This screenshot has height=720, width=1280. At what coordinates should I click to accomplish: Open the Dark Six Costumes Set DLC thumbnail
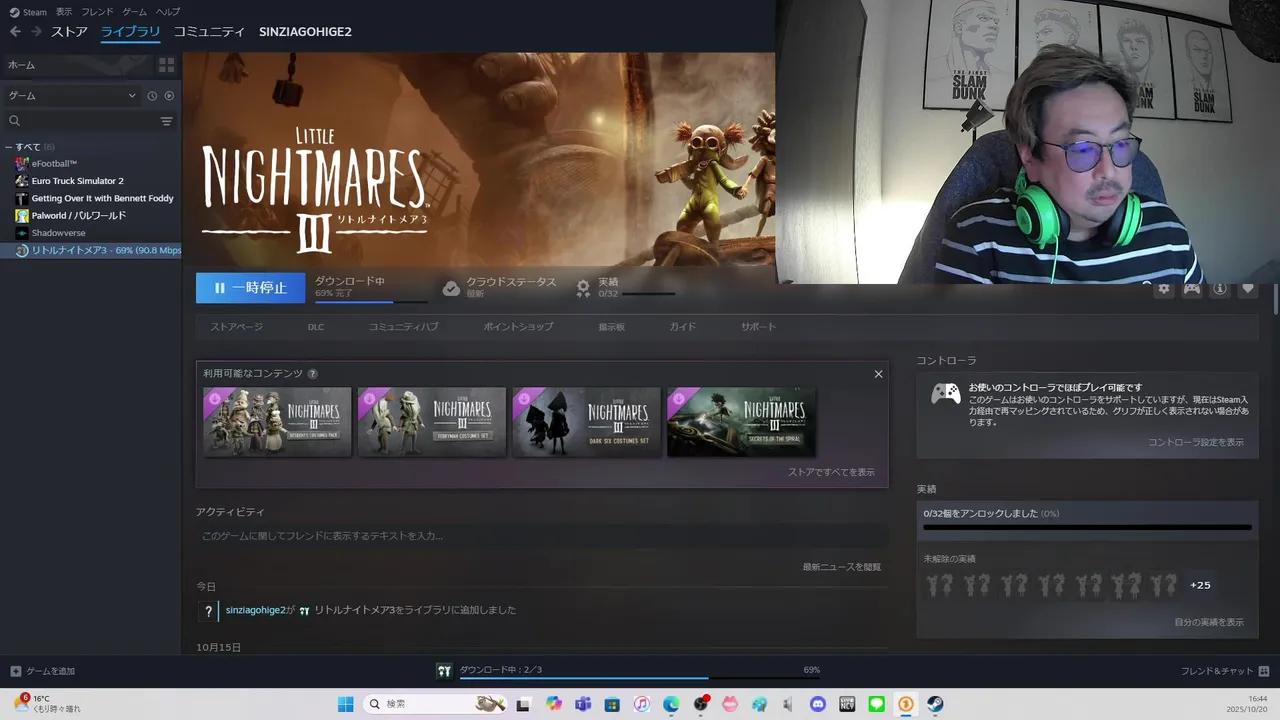(587, 422)
